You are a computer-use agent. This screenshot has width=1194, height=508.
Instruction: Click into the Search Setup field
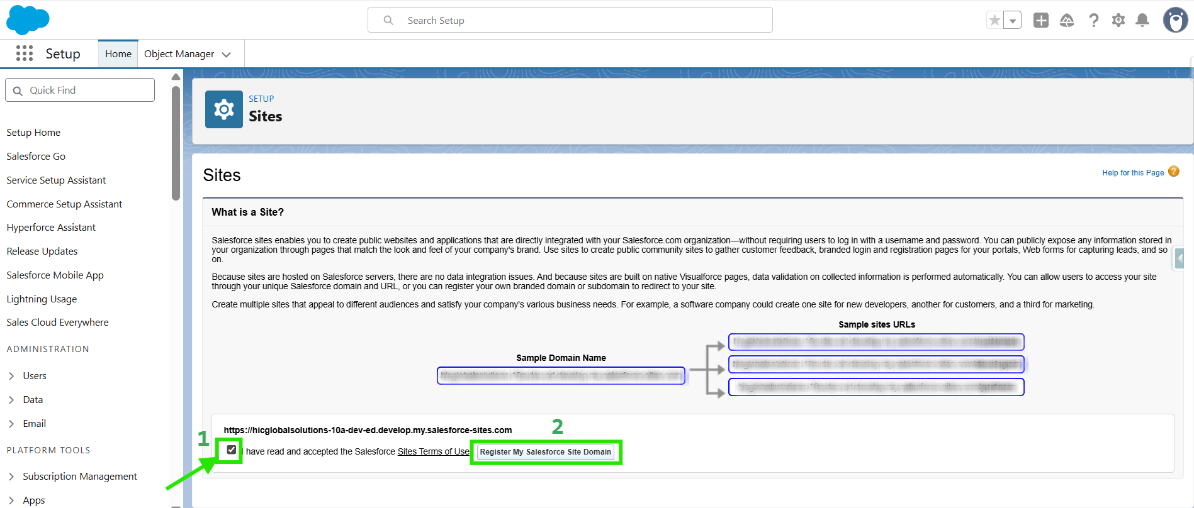click(570, 21)
